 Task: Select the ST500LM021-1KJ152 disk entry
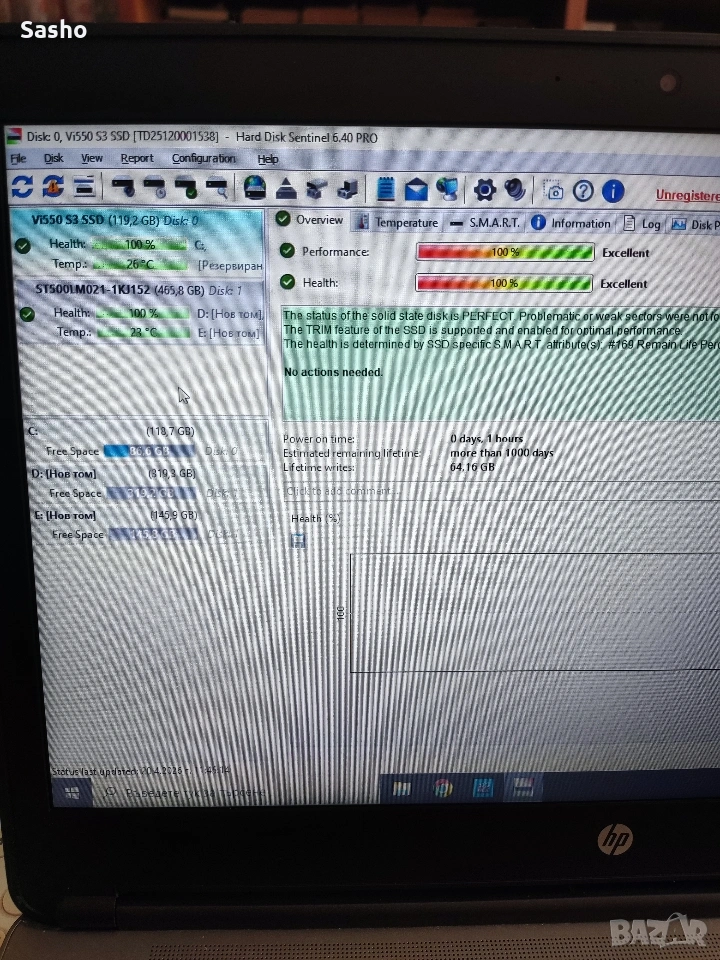pos(140,311)
